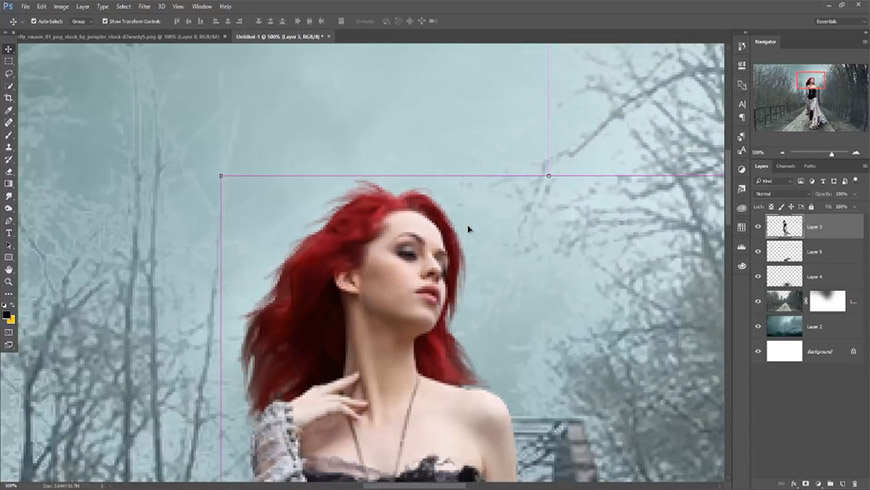Open the Adjustments panel icon
870x490 pixels.
click(x=742, y=169)
